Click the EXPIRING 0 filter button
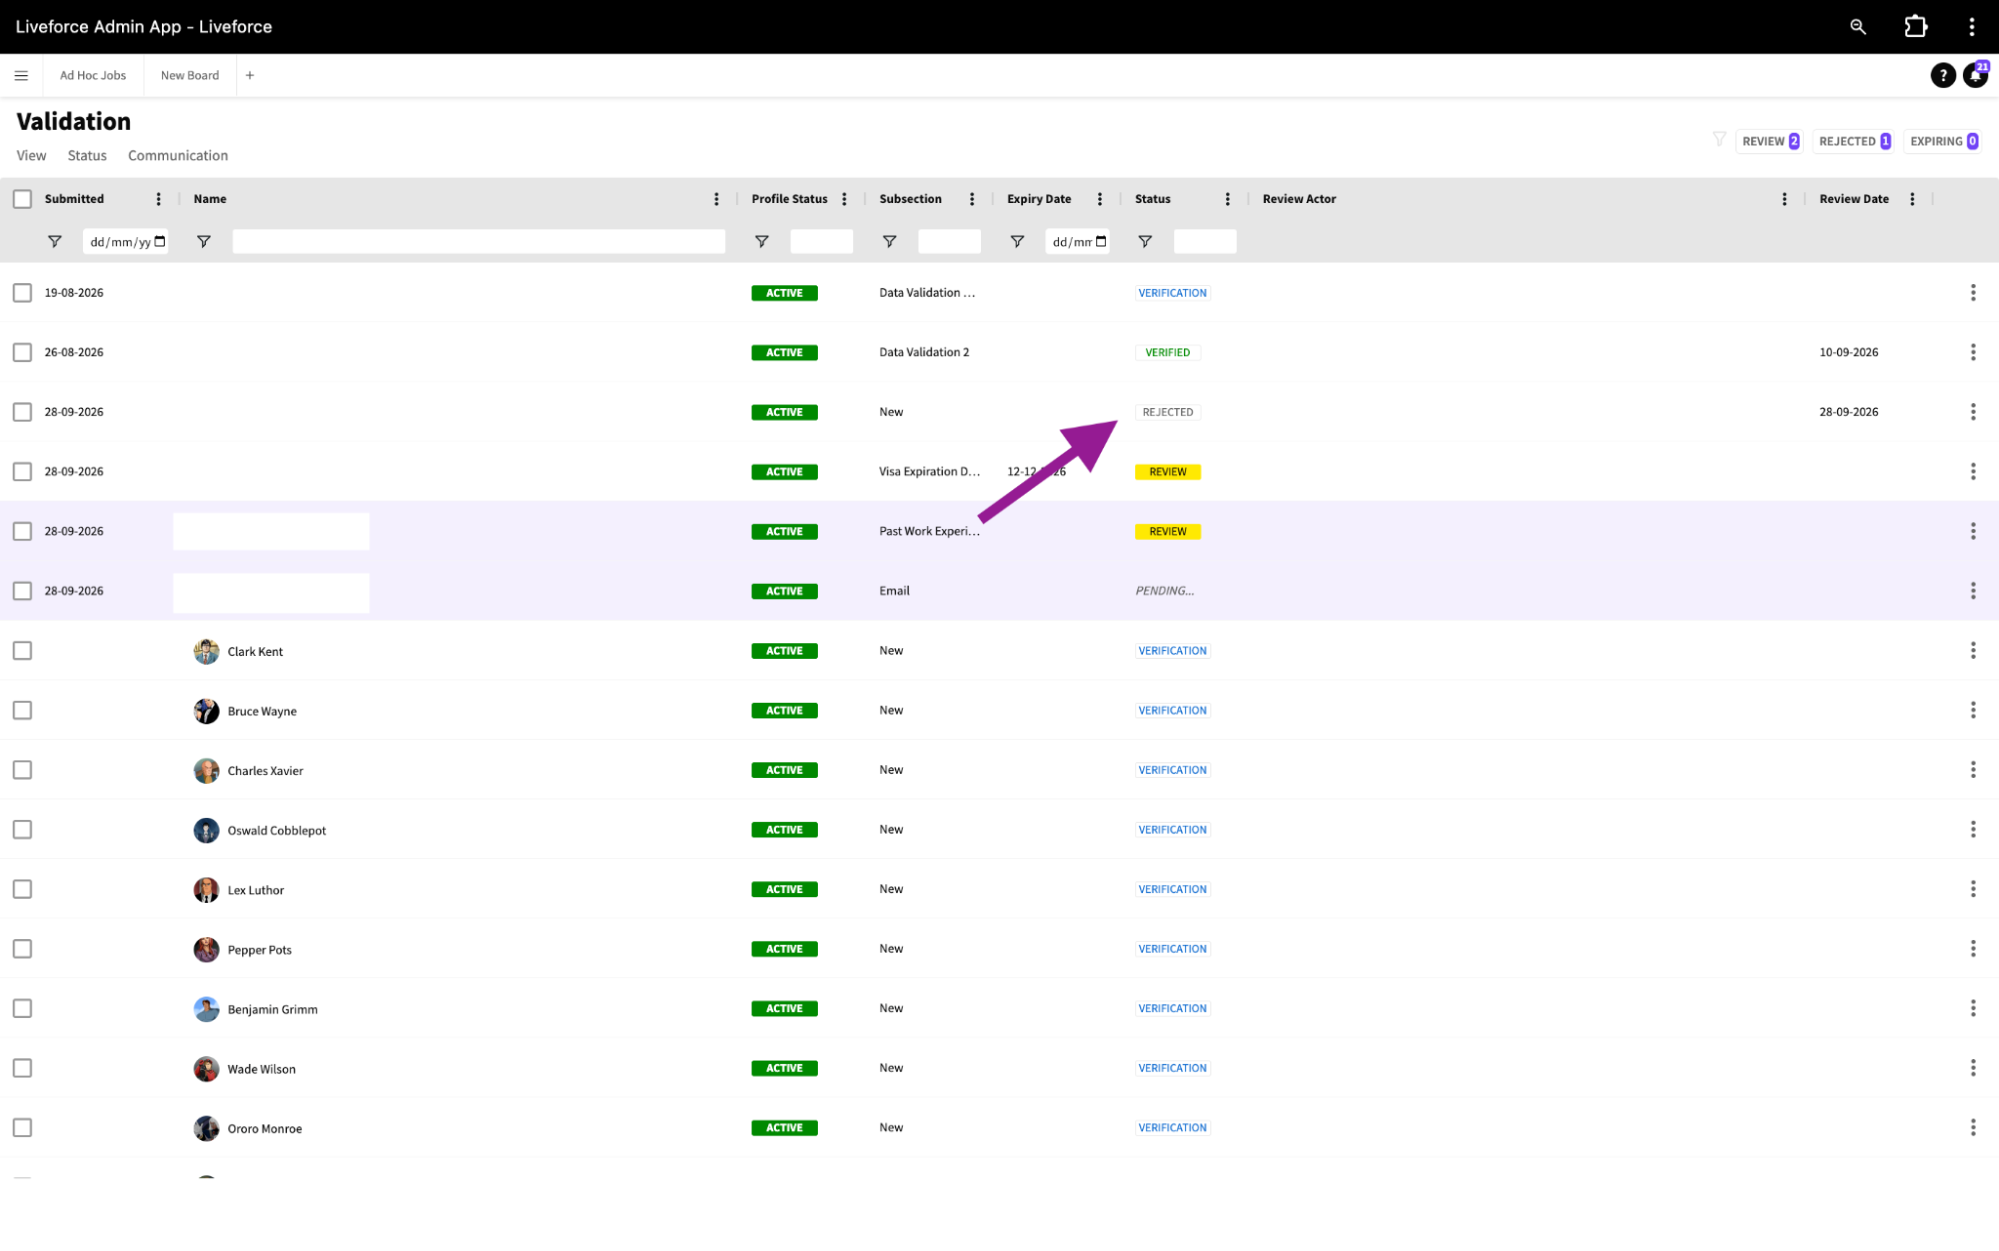 pos(1943,141)
